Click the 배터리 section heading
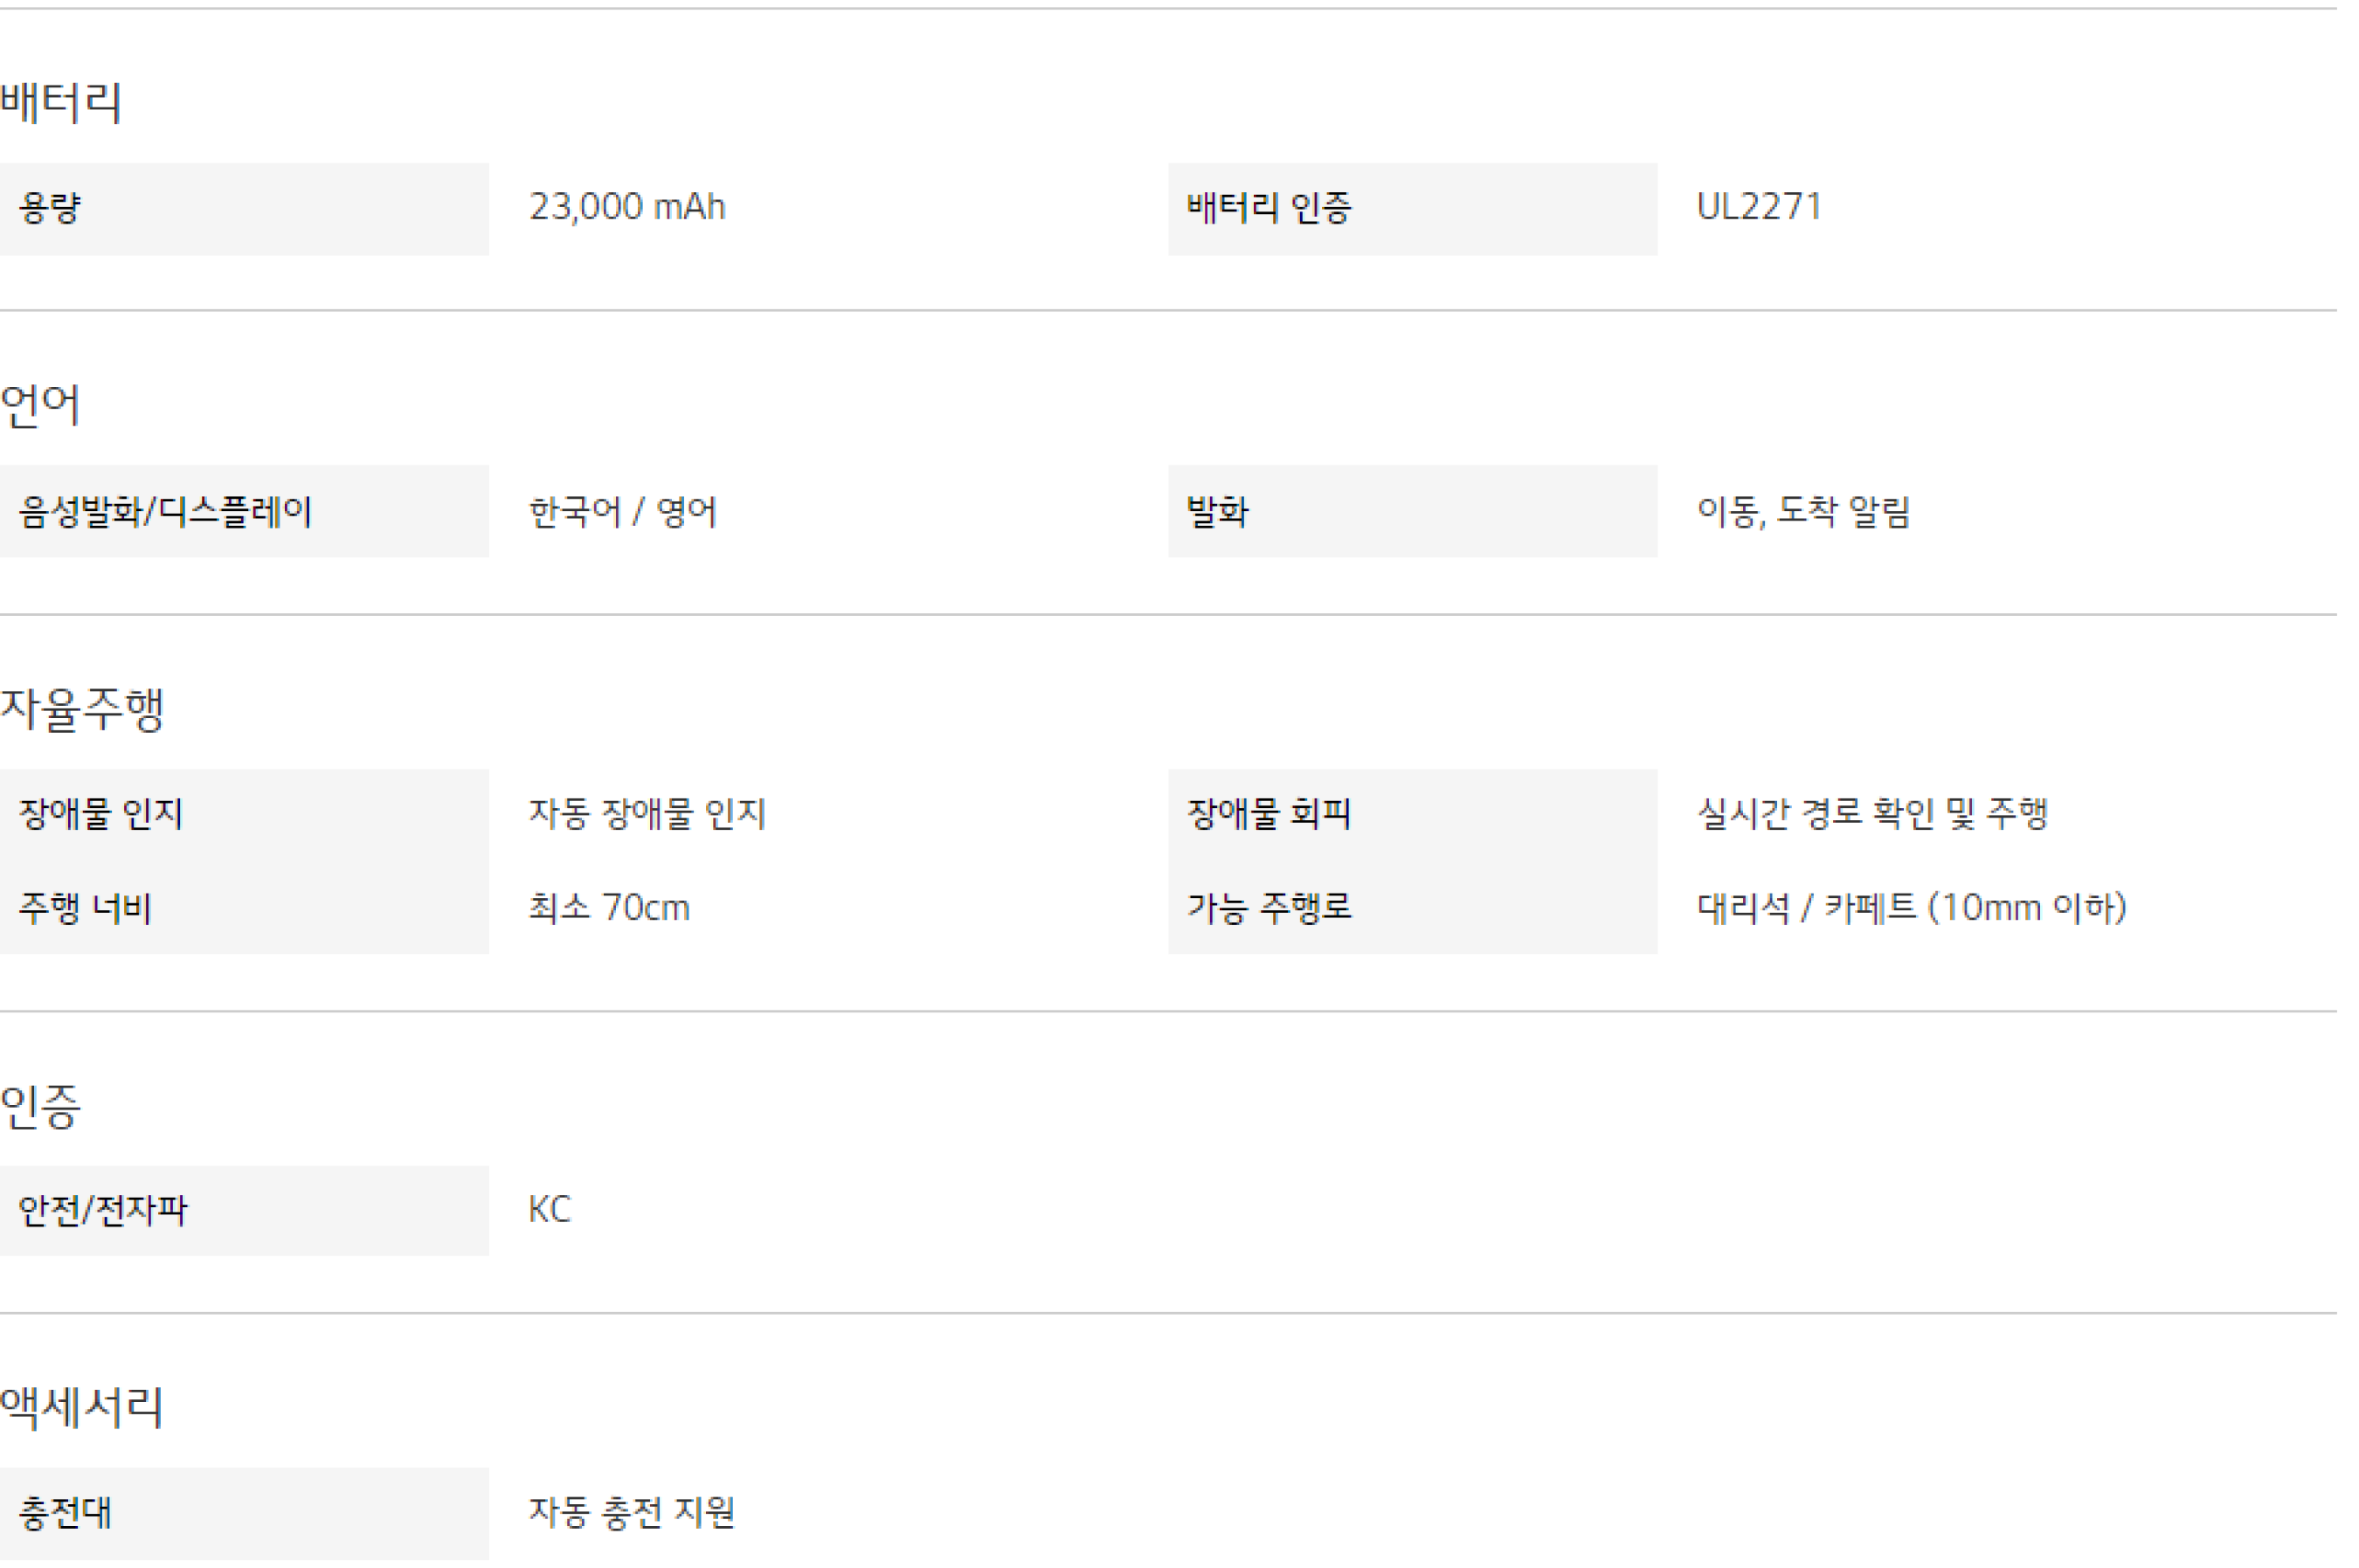 coord(61,102)
